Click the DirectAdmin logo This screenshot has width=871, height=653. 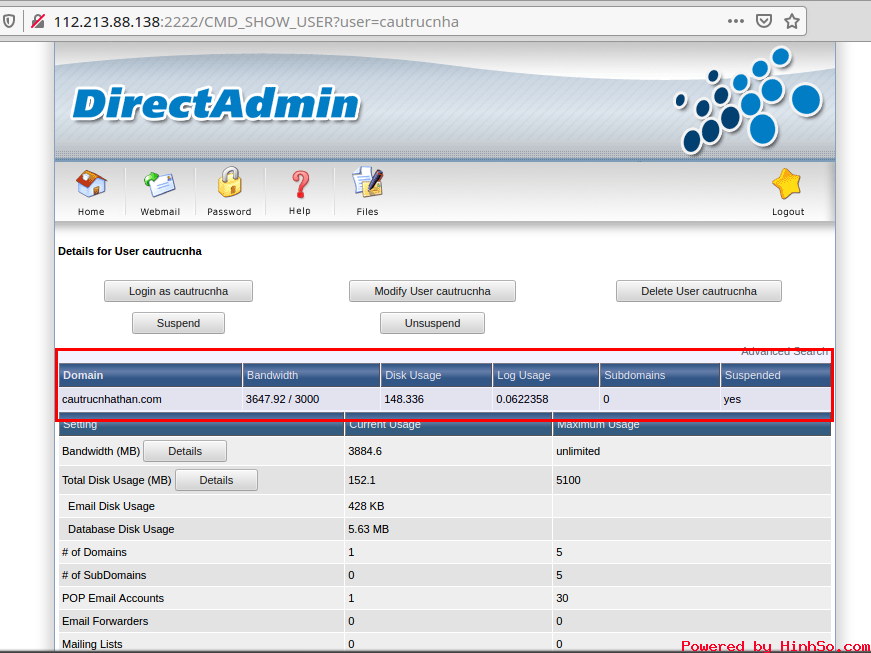(217, 104)
